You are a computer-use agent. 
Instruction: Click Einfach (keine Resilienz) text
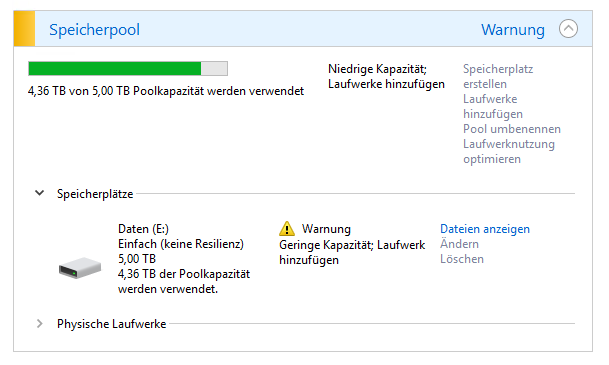(181, 244)
